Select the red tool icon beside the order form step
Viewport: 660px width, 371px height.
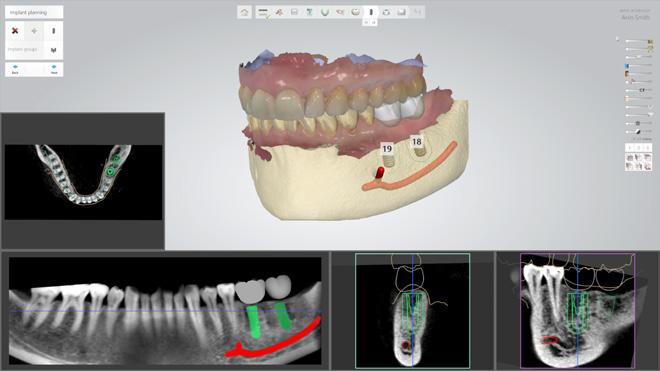279,12
